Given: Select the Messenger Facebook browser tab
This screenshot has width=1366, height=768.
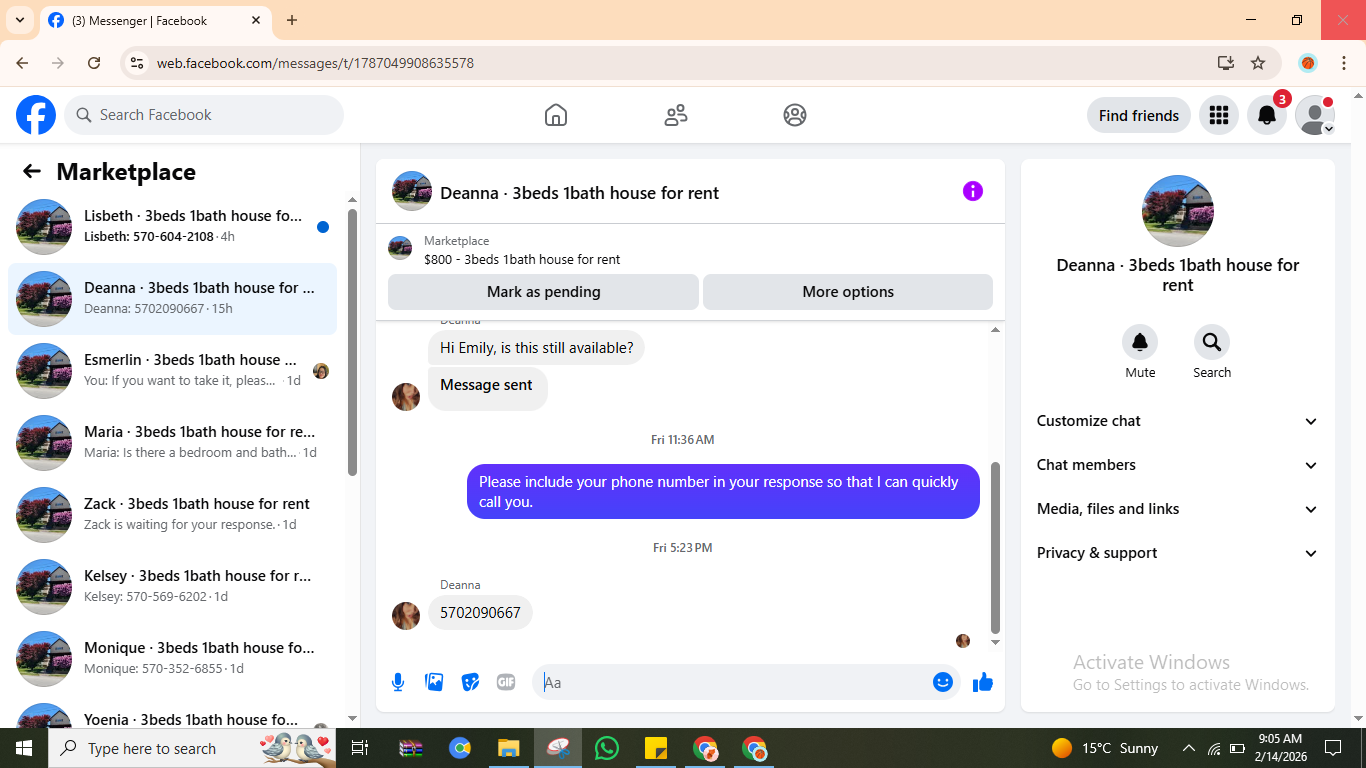Looking at the screenshot, I should (155, 20).
